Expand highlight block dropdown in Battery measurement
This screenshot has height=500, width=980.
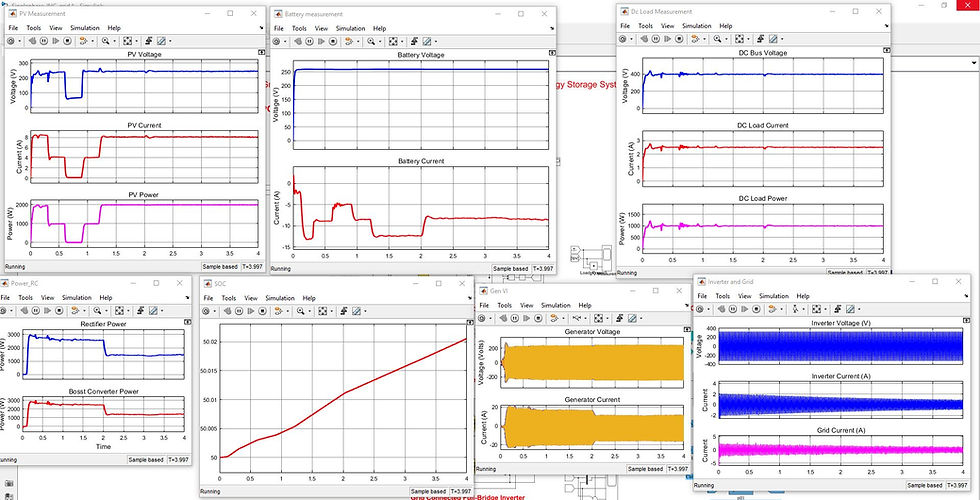(358, 41)
